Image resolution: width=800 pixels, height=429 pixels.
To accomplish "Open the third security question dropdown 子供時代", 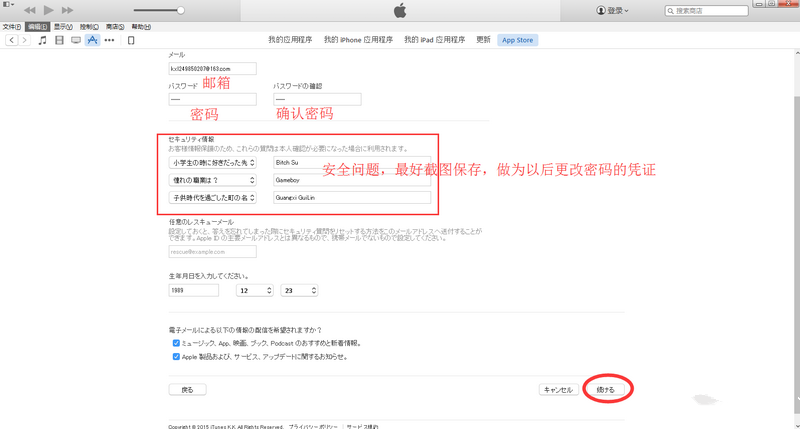I will pyautogui.click(x=212, y=197).
